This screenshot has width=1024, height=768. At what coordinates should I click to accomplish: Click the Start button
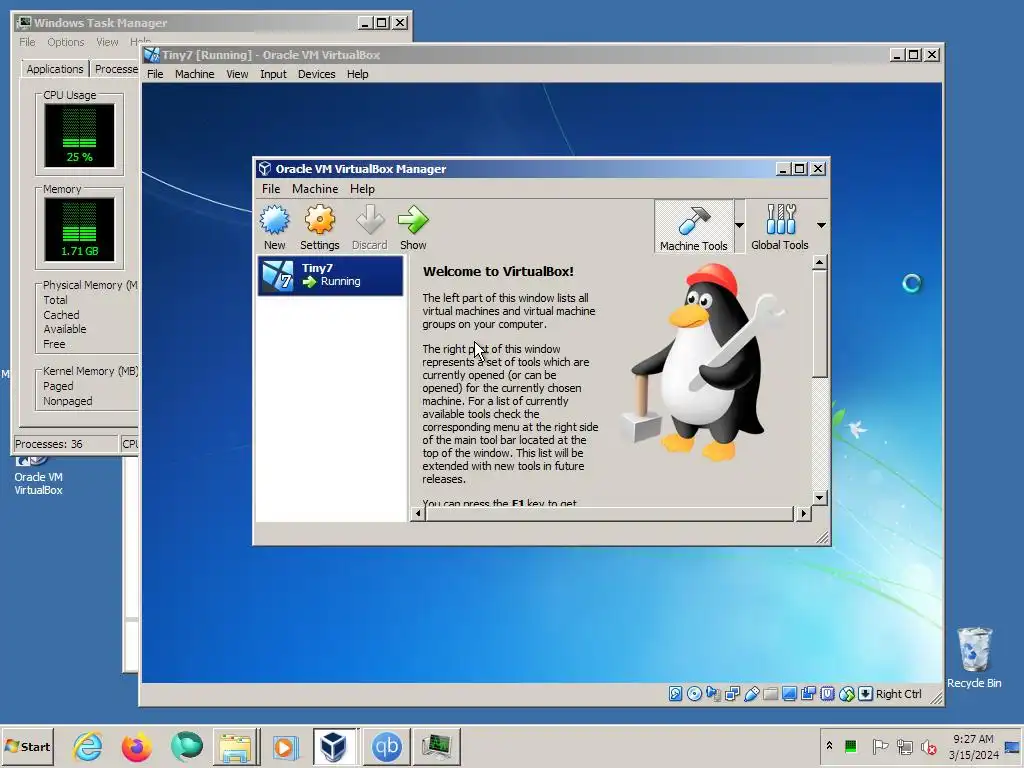pos(27,746)
